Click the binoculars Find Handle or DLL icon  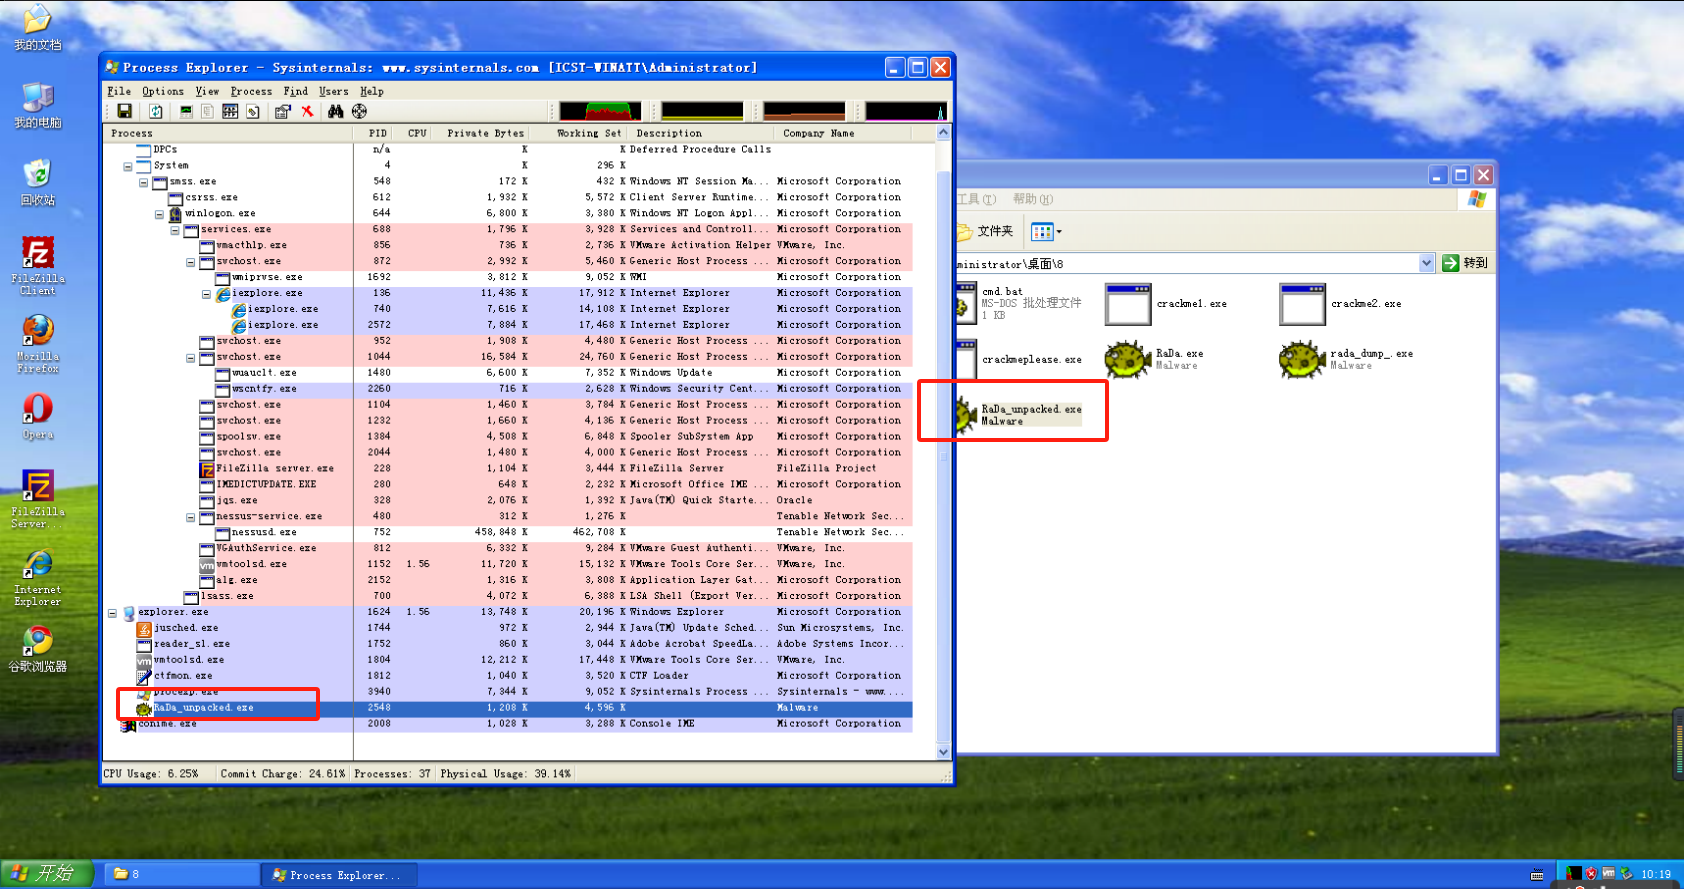tap(336, 111)
